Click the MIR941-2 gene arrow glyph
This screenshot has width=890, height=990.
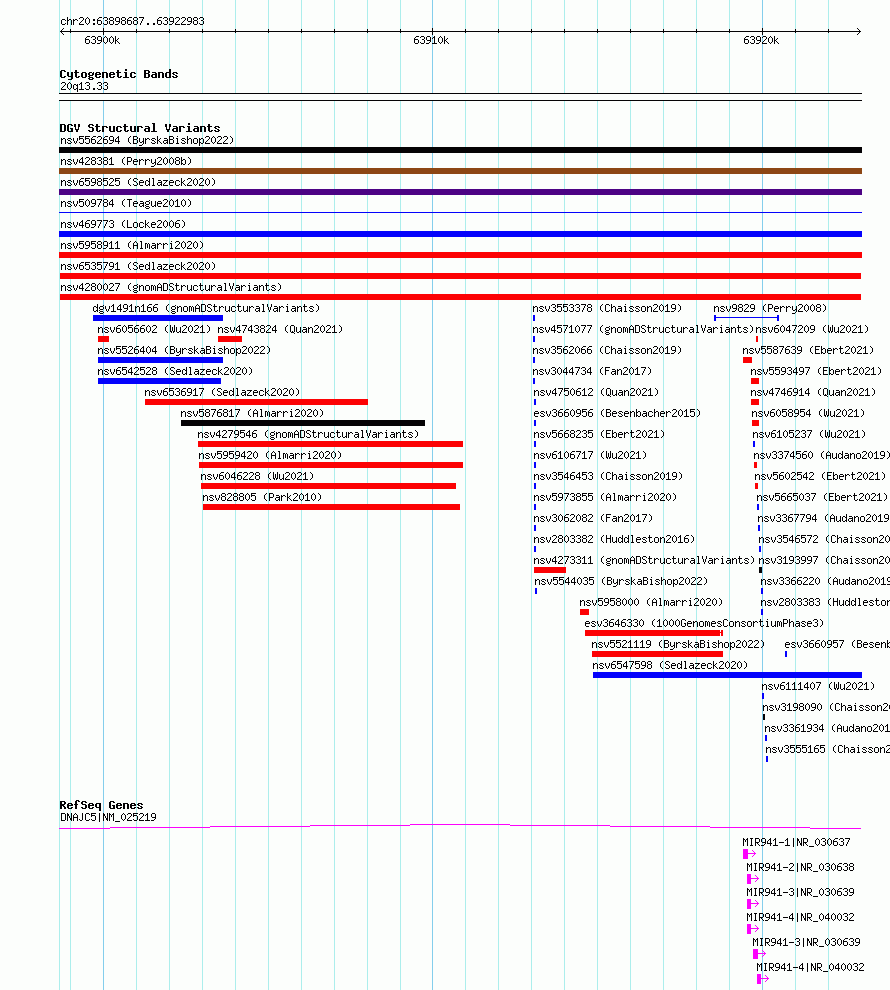[753, 879]
